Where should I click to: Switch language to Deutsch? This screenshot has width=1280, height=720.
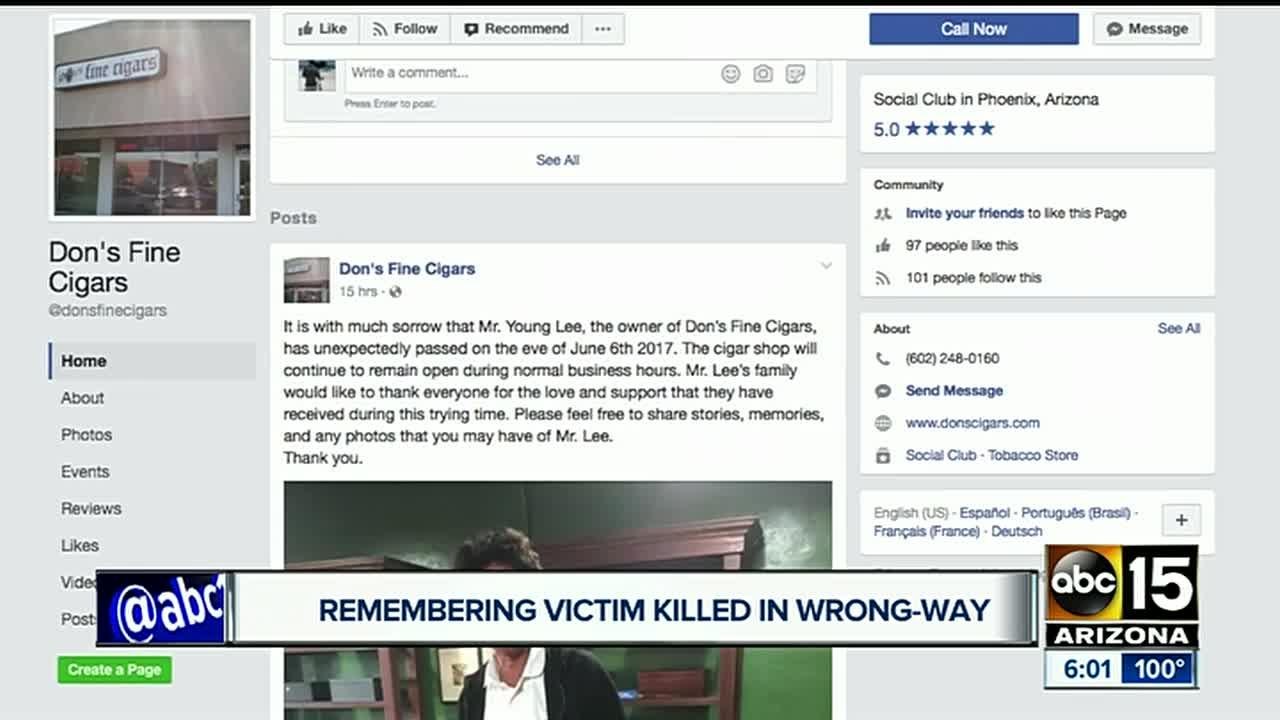1017,532
